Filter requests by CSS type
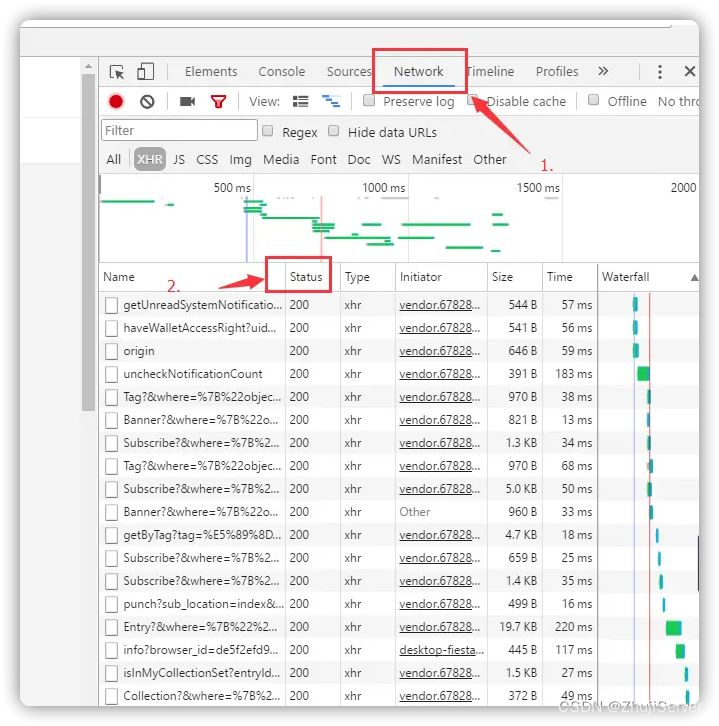This screenshot has width=719, height=726. [207, 160]
